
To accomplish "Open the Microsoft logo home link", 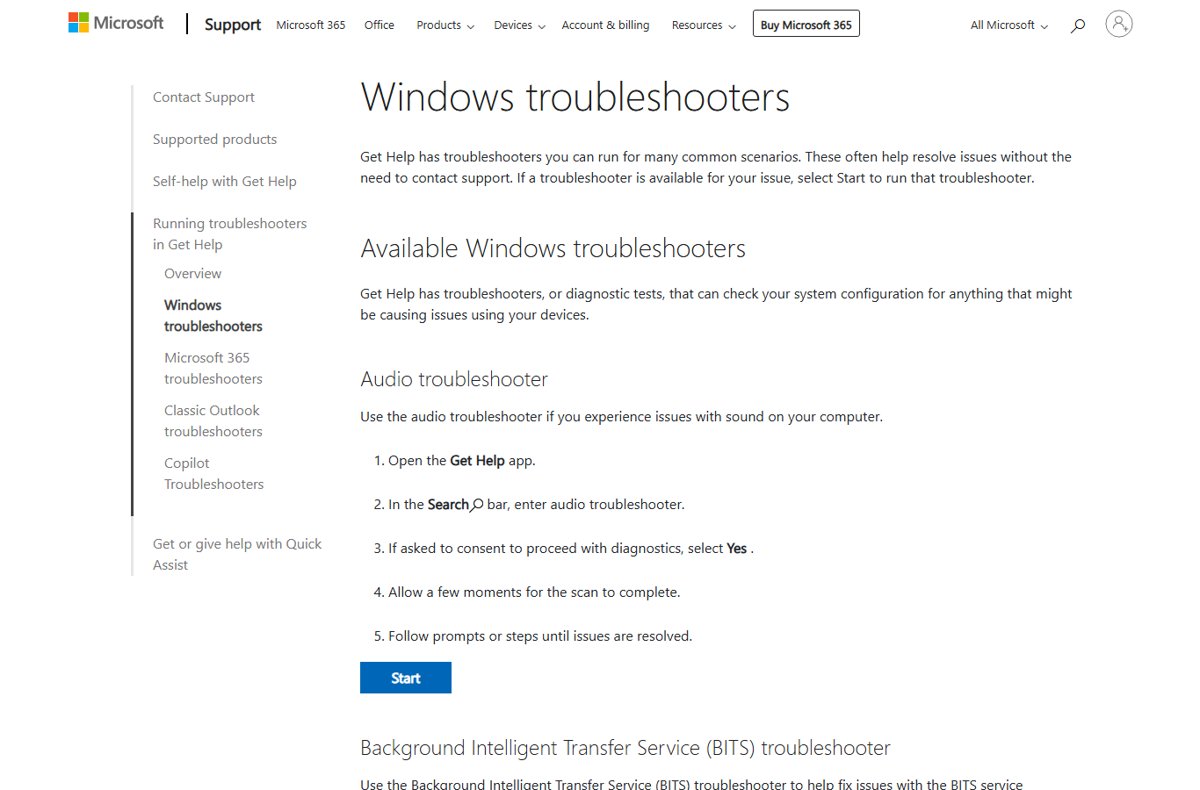I will tap(116, 23).
